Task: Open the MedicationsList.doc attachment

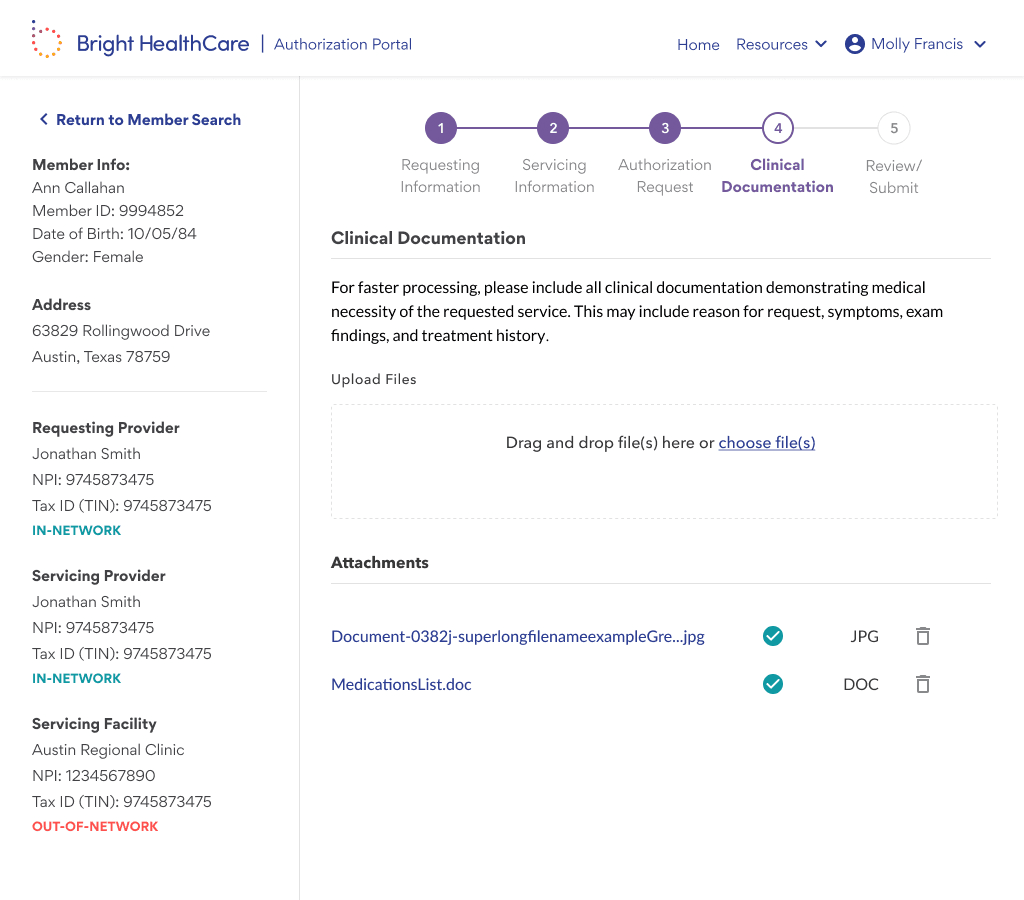Action: point(401,684)
